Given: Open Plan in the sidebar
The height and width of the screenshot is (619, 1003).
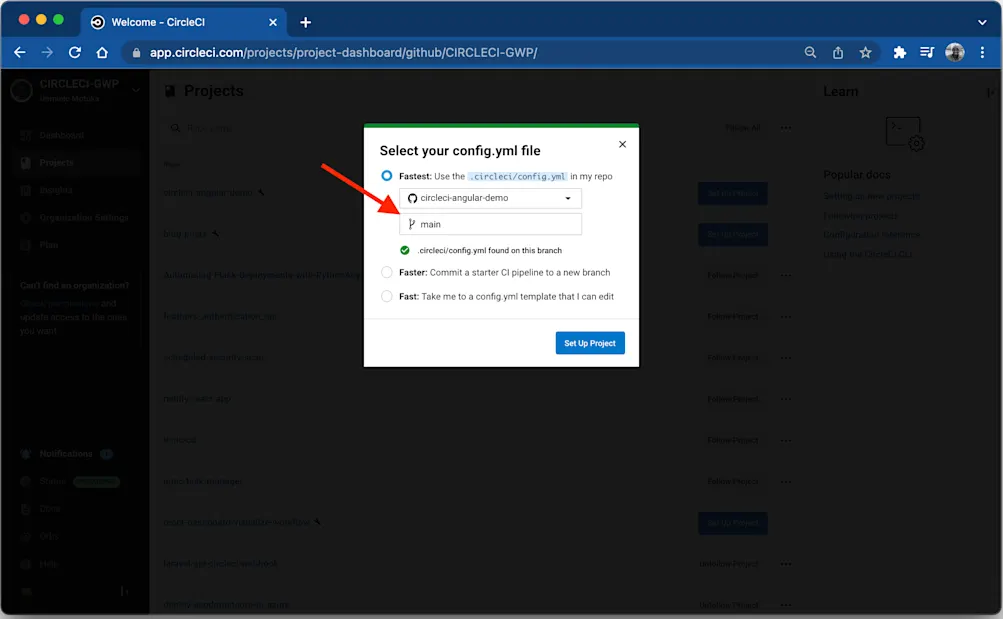Looking at the screenshot, I should tap(49, 246).
